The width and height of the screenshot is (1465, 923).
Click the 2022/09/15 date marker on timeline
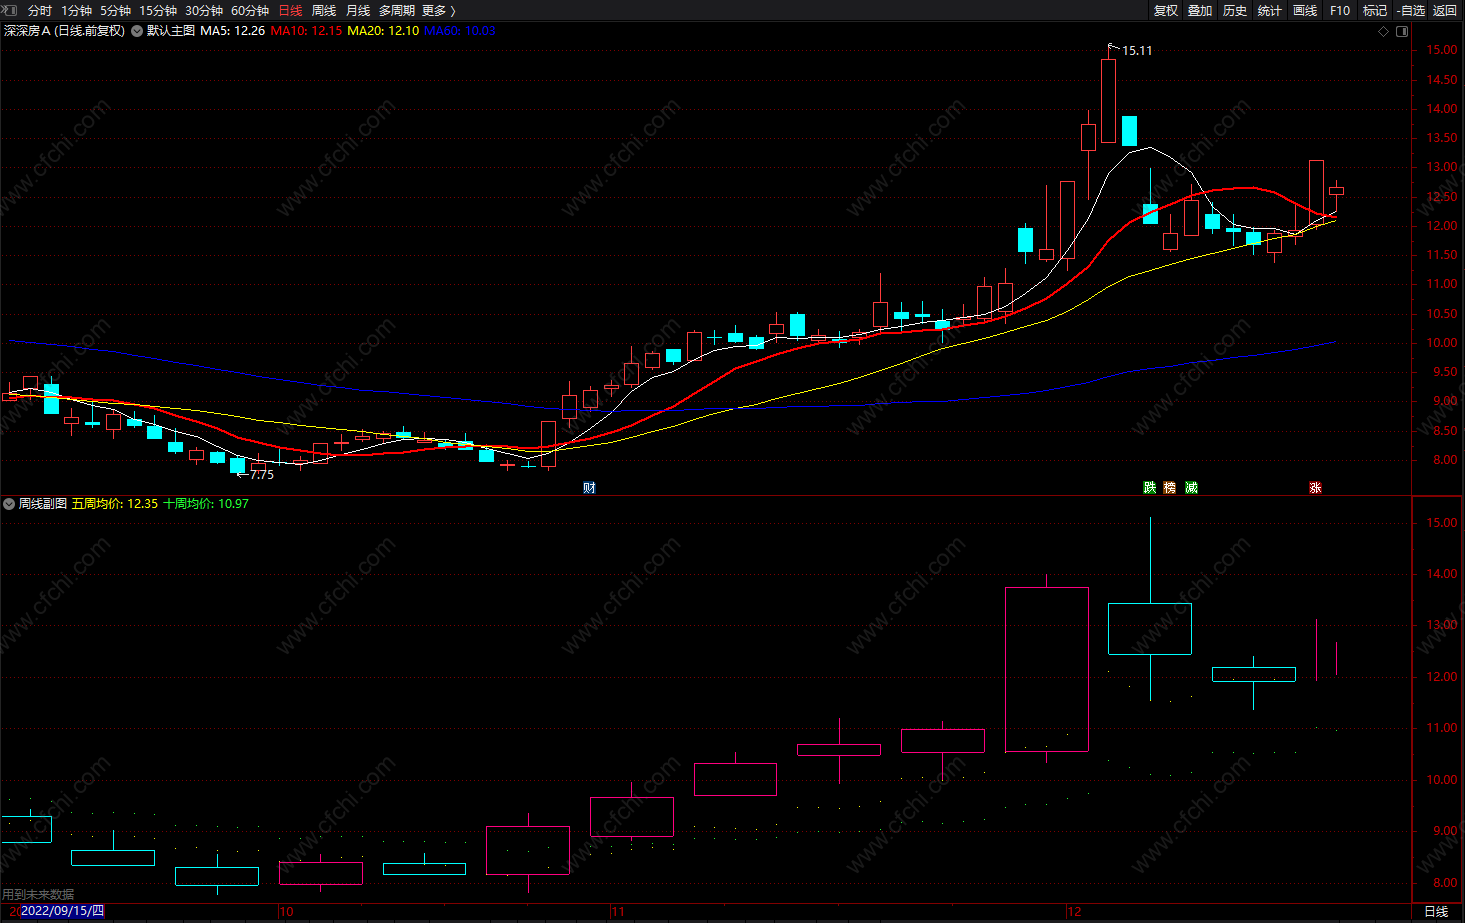point(61,912)
